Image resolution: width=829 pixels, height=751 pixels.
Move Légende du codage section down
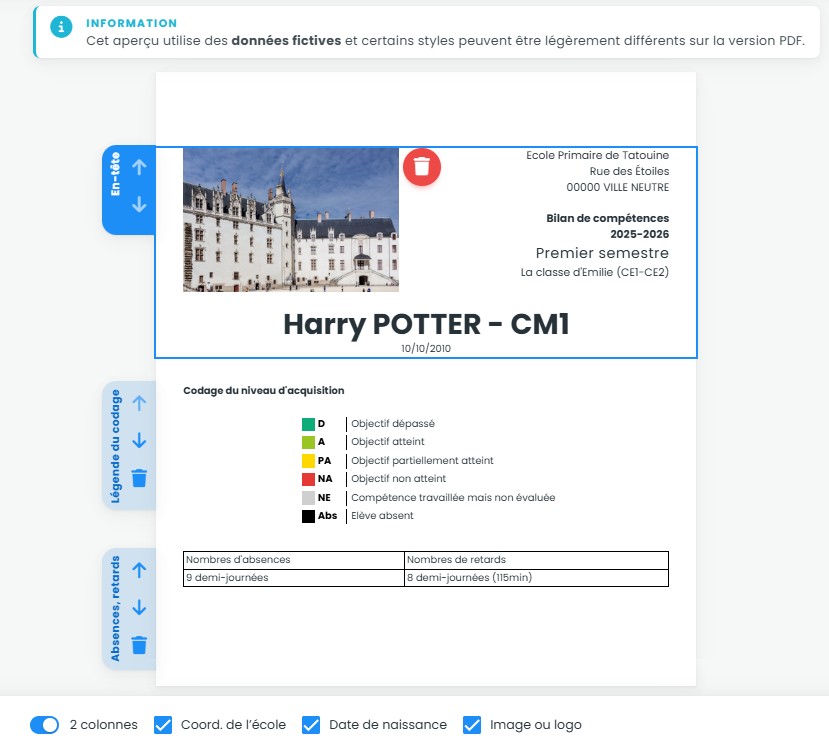[139, 440]
